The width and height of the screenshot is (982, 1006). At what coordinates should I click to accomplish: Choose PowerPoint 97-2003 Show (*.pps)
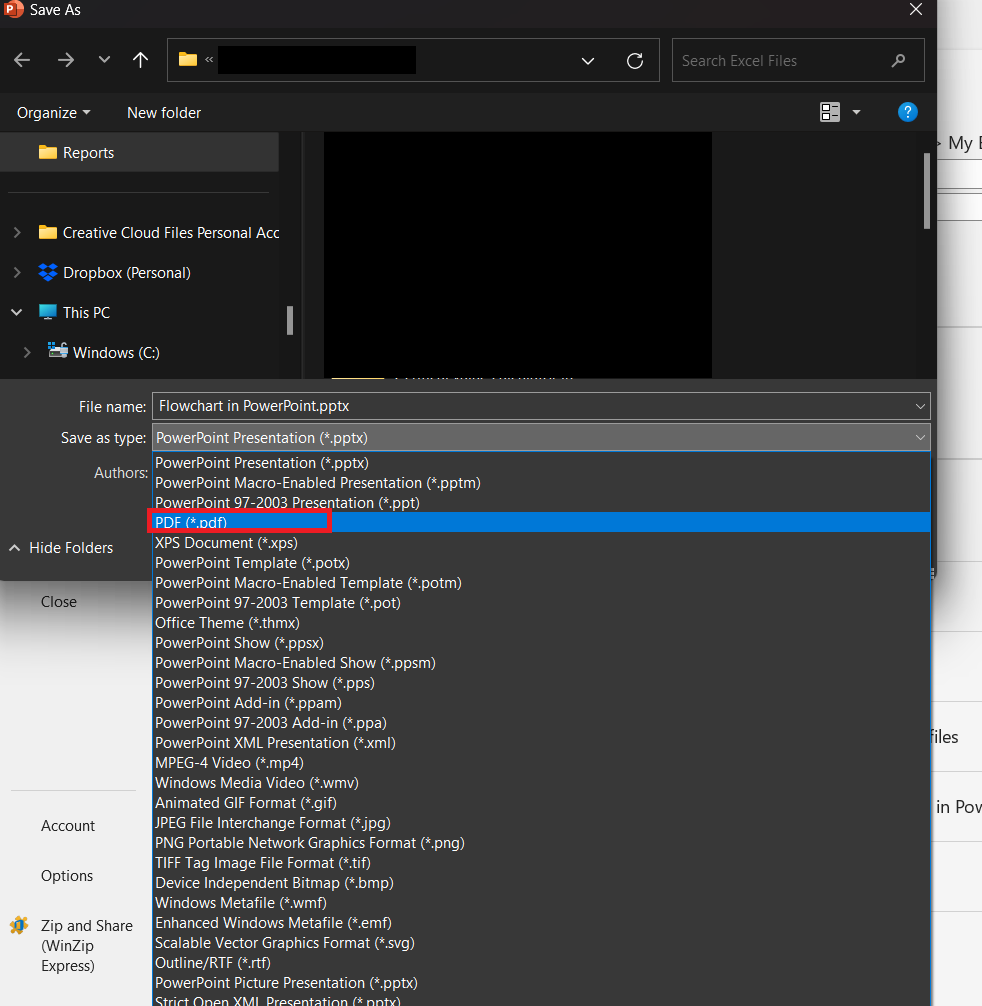(x=541, y=683)
